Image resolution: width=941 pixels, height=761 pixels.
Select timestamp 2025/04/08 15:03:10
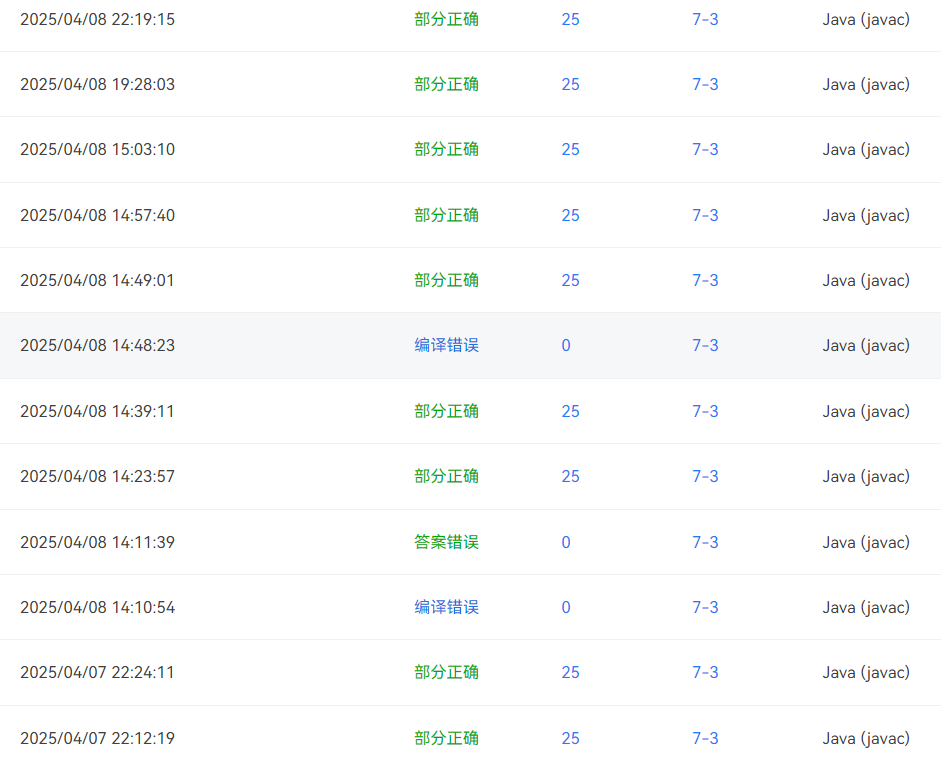(97, 149)
